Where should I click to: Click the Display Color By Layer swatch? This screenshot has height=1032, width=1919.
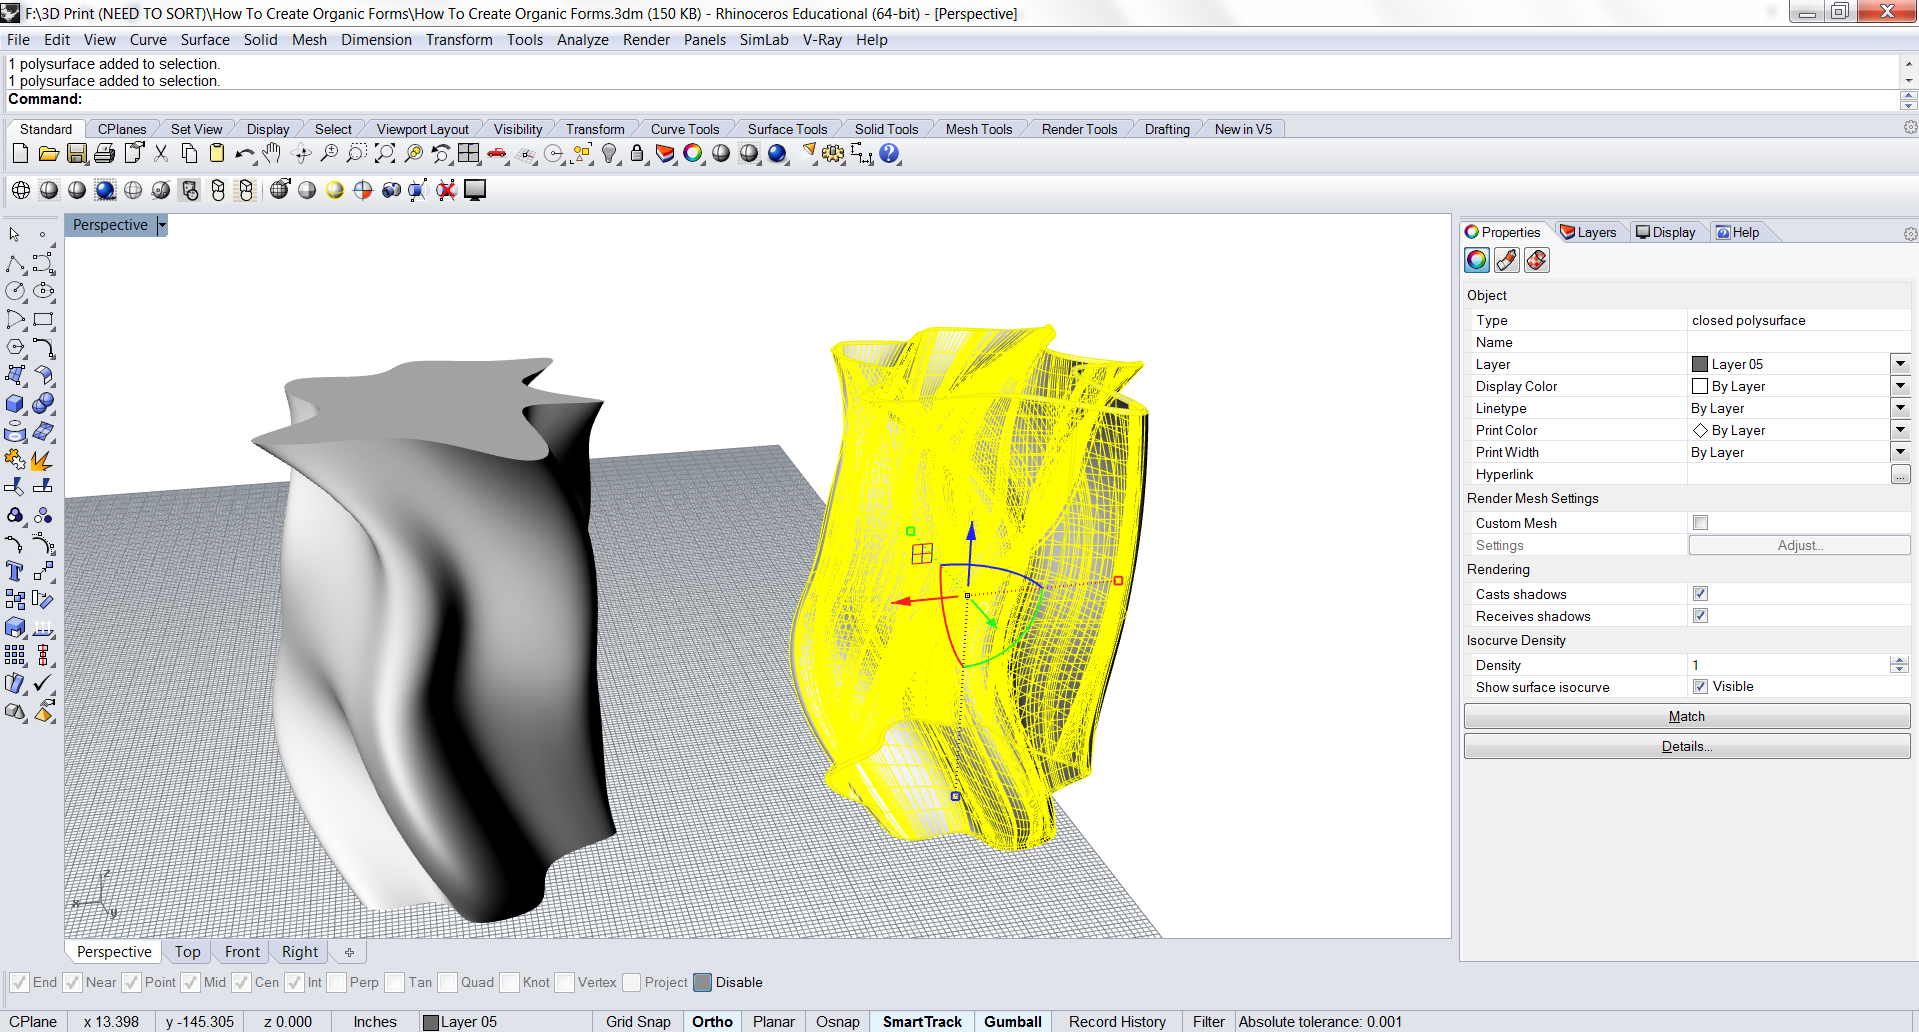pos(1700,386)
